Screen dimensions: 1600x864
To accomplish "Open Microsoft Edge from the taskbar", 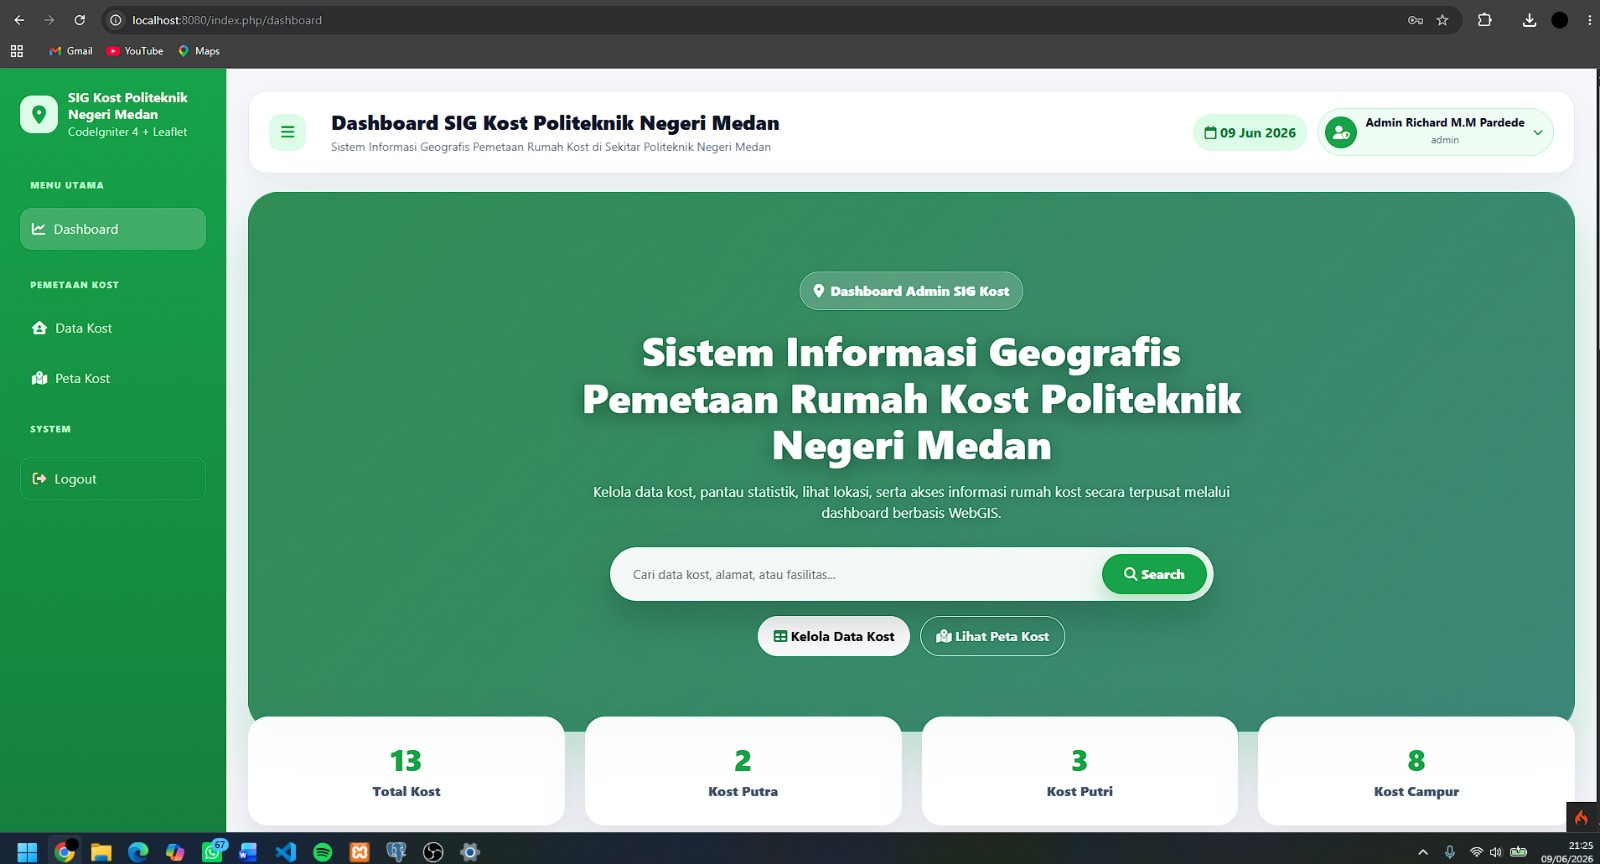I will point(138,852).
